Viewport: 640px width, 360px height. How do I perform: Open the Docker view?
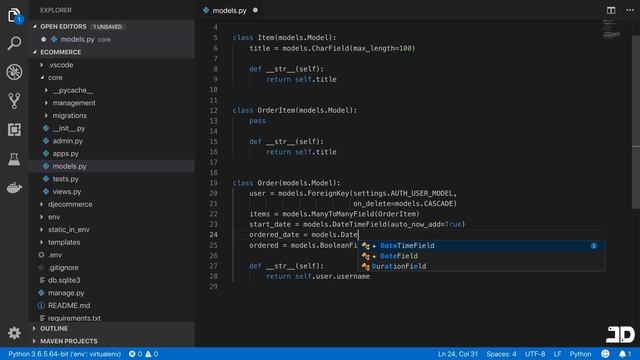coord(14,187)
